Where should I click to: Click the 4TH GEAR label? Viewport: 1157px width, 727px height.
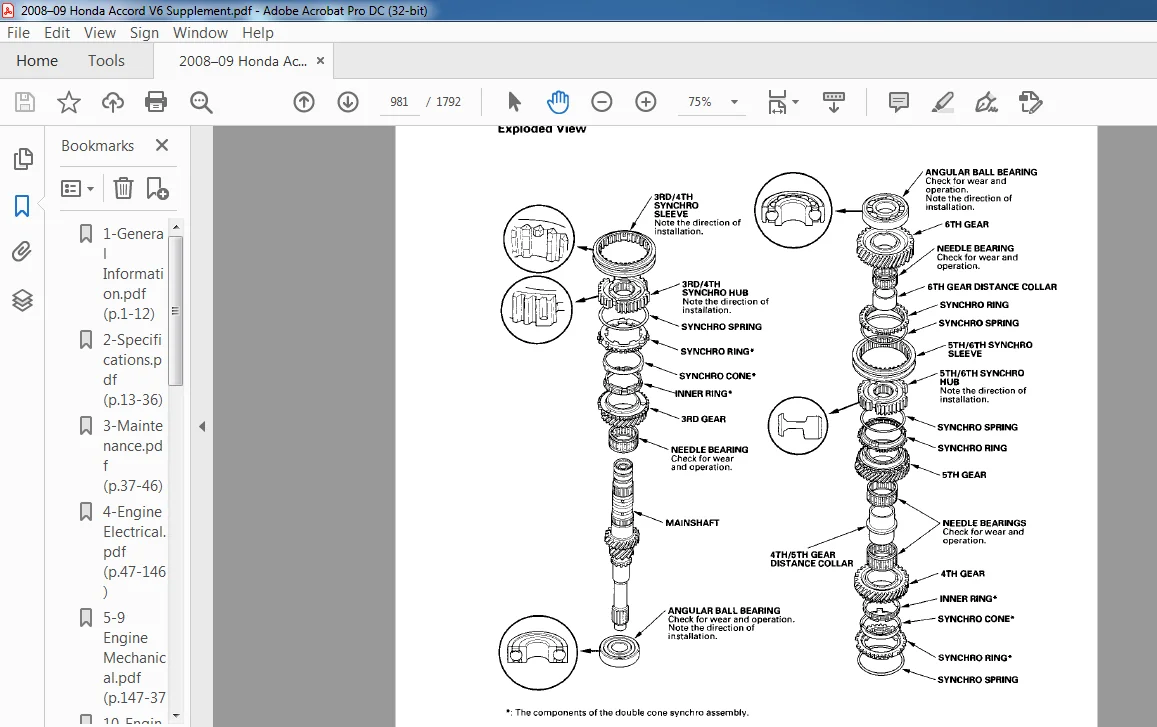962,573
